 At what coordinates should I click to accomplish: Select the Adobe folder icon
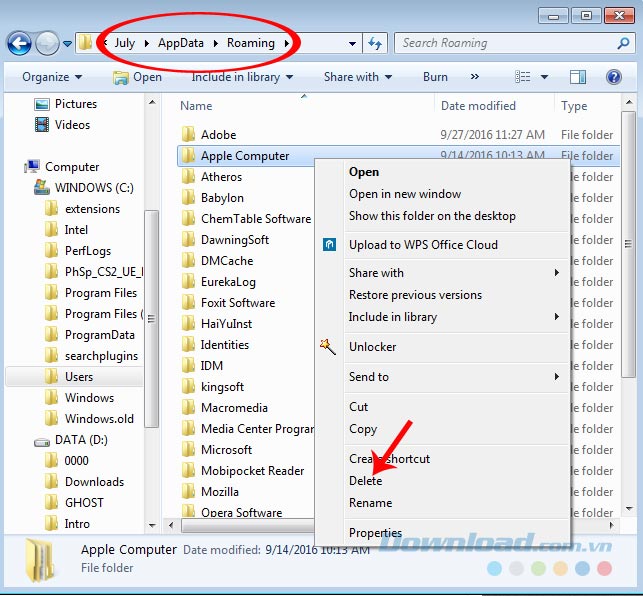coord(188,135)
